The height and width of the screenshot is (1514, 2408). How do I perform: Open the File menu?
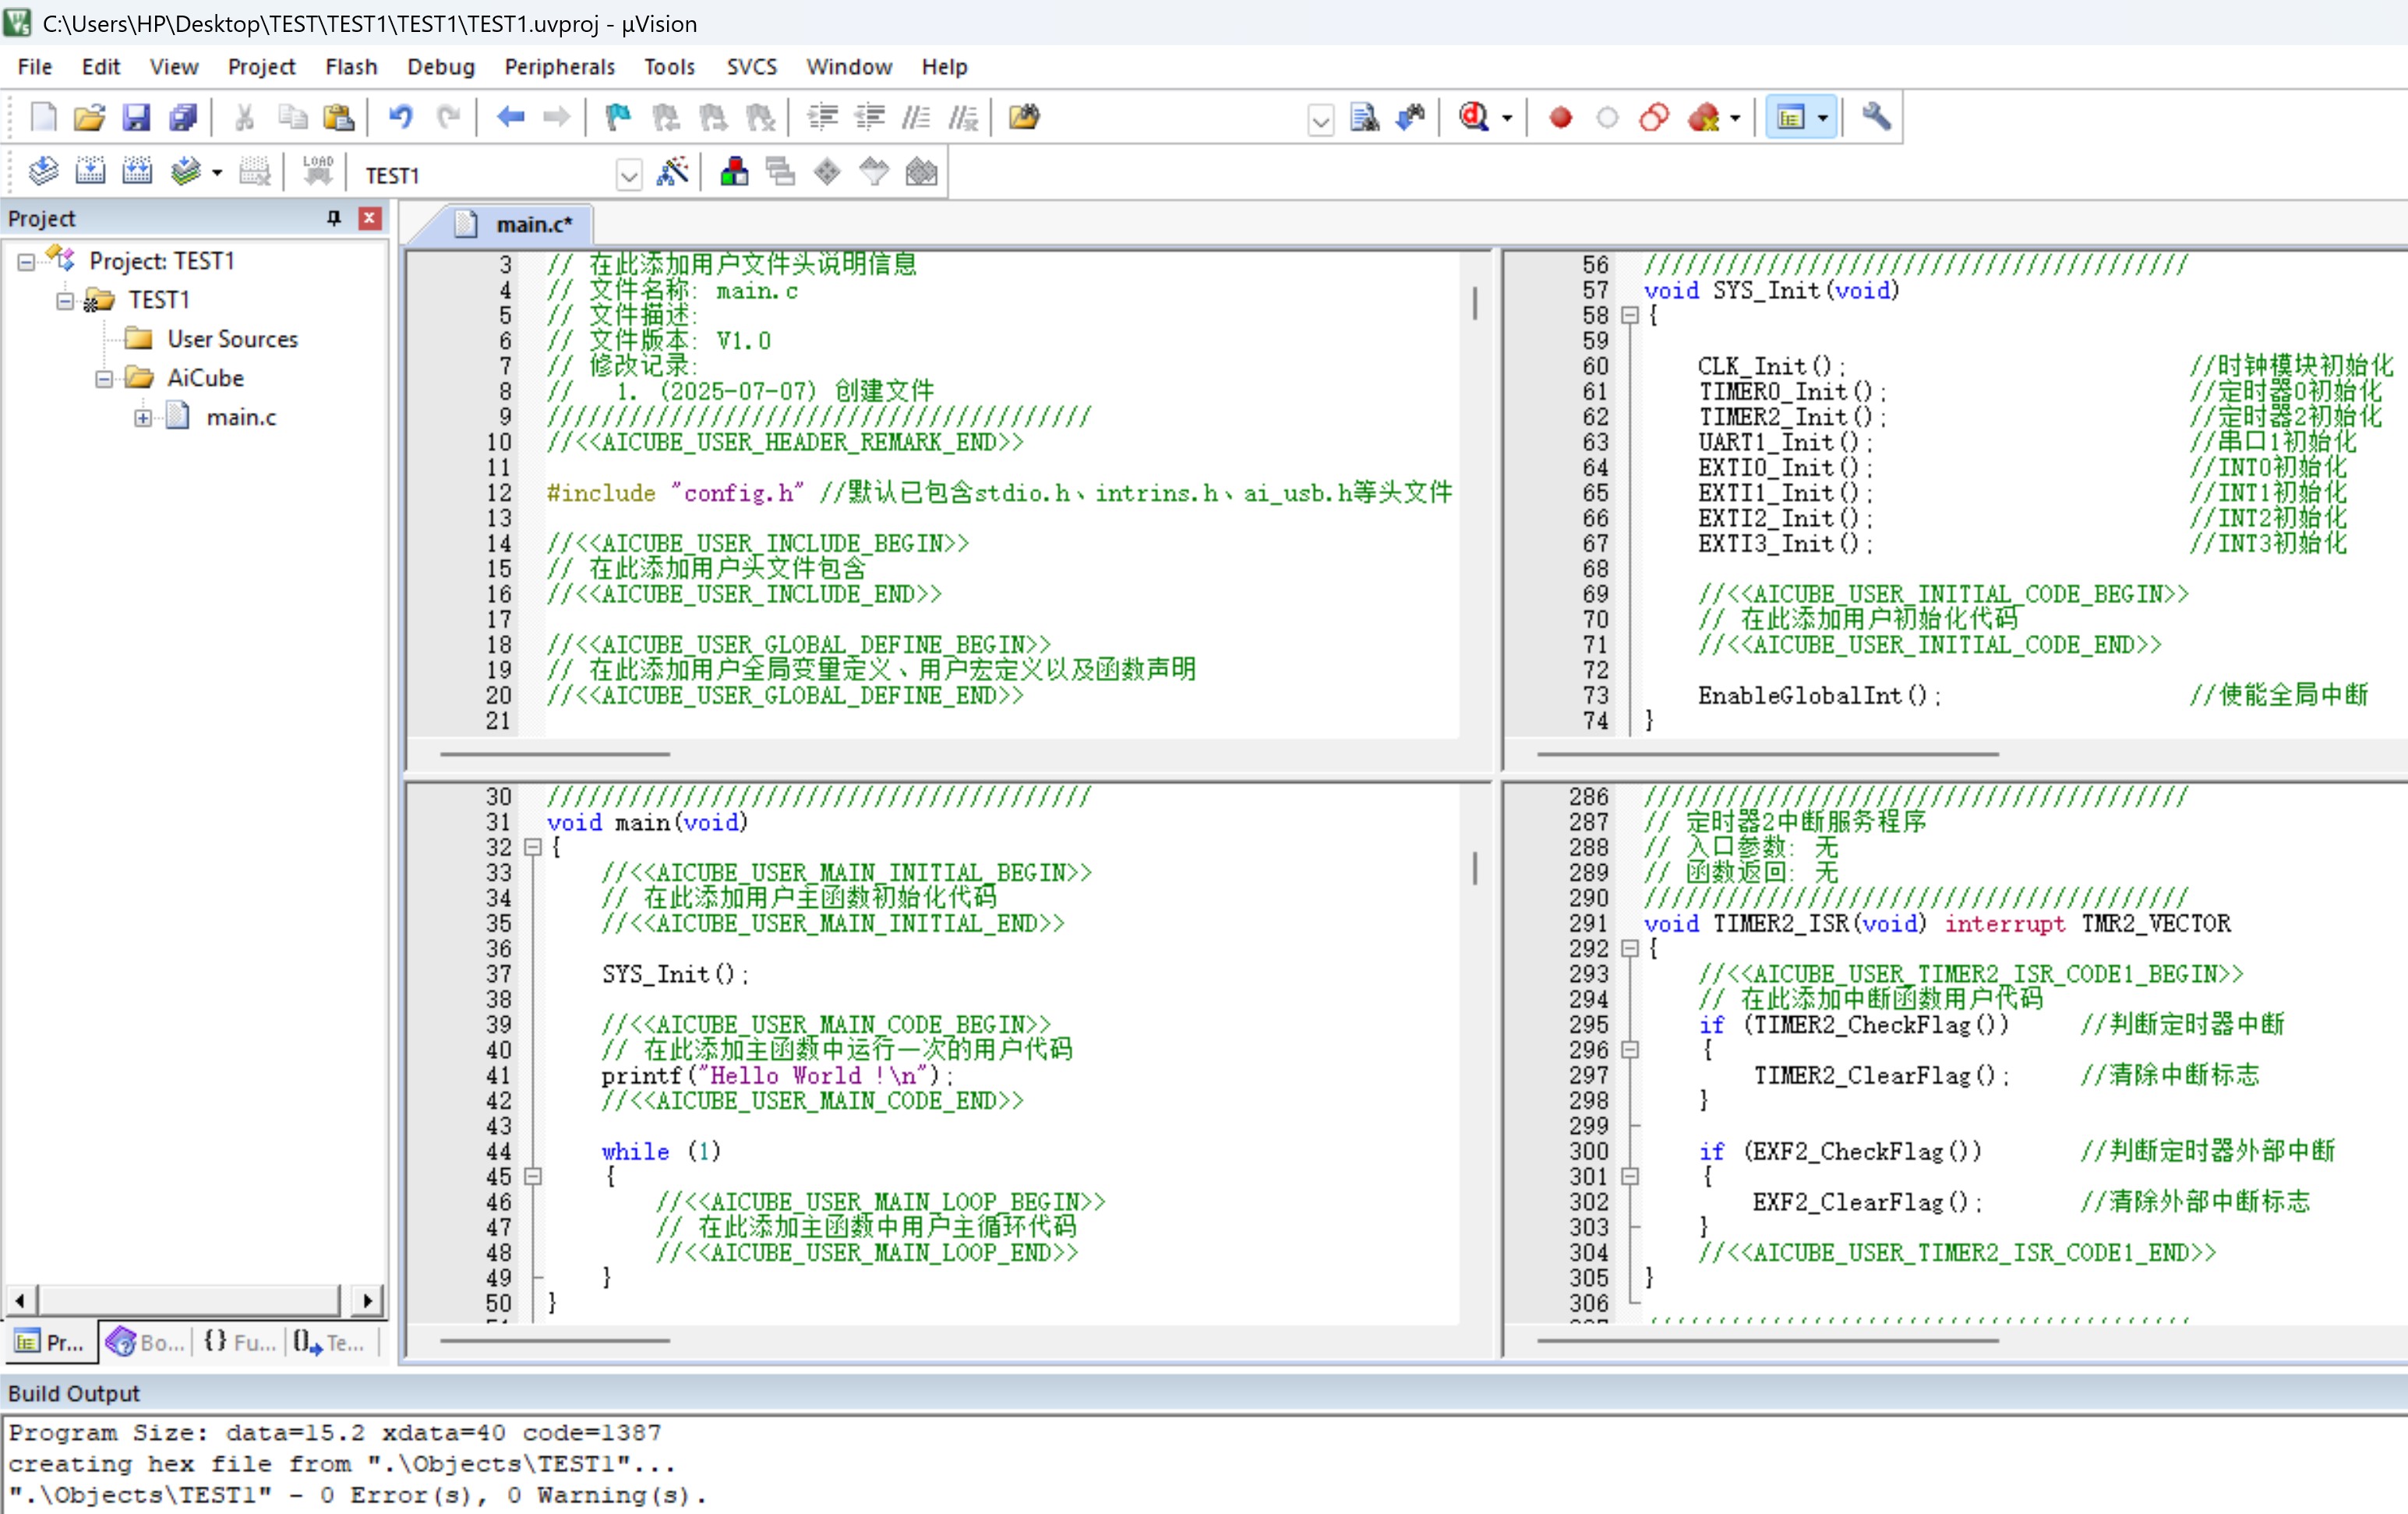pos(35,67)
